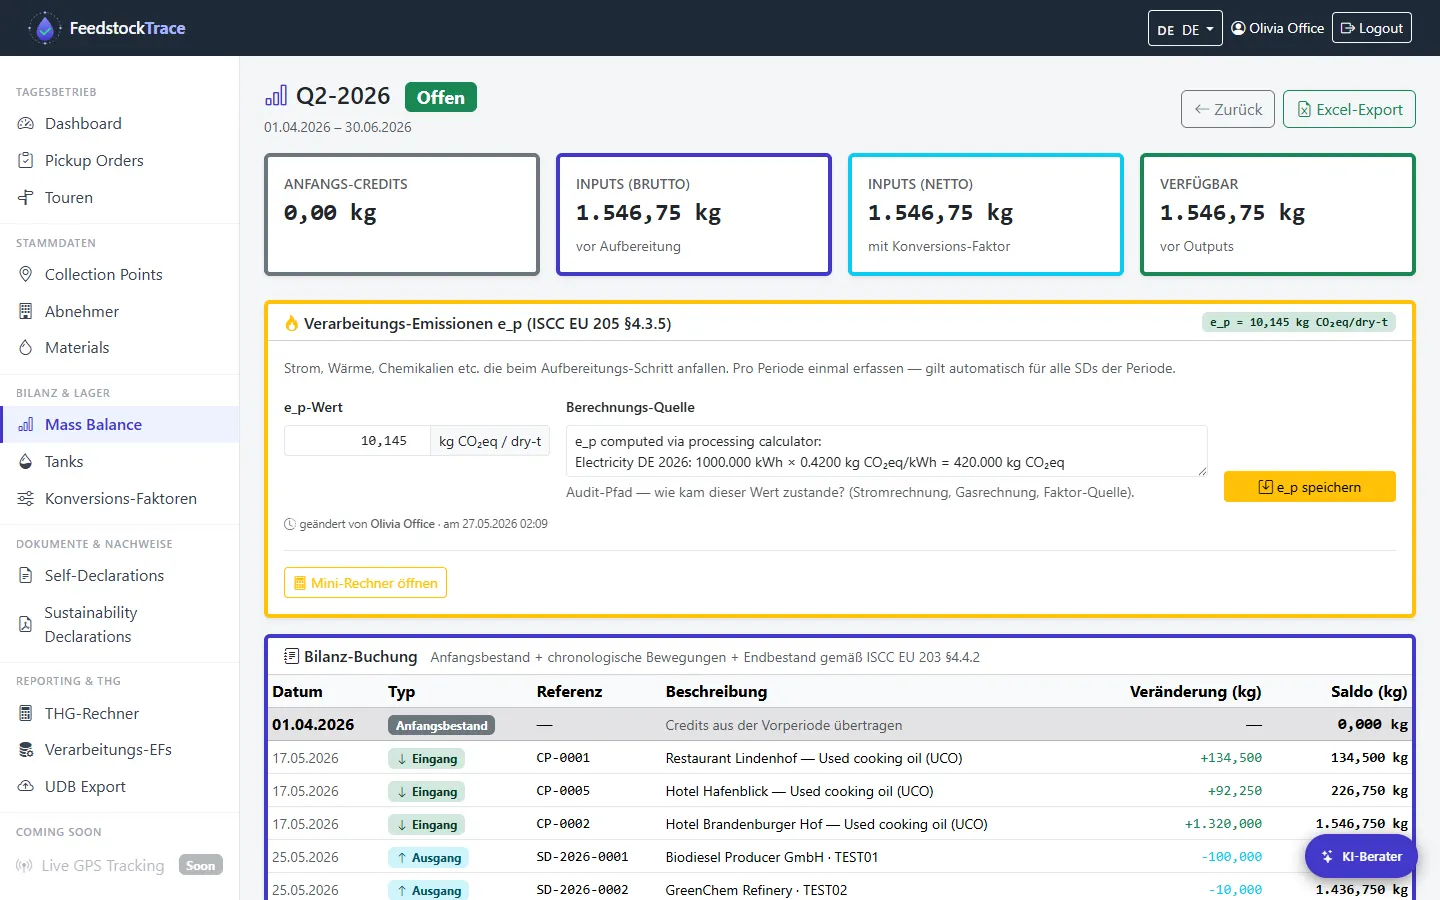This screenshot has width=1440, height=900.
Task: Open the Mini-Rechner öffnen calculator
Action: [365, 583]
